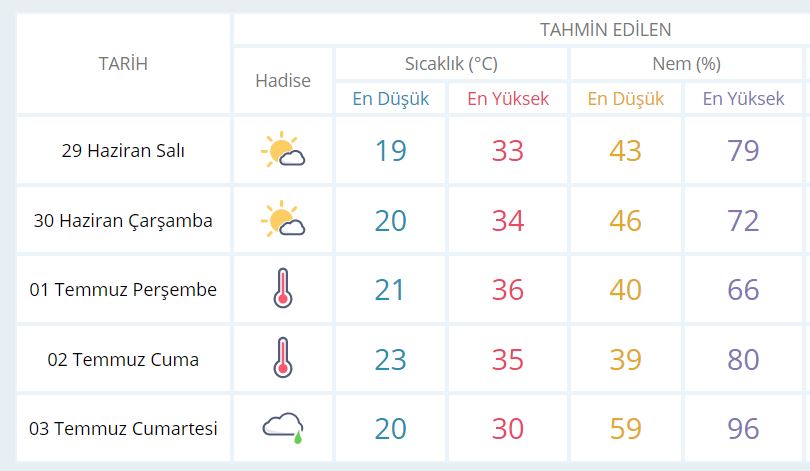The width and height of the screenshot is (810, 471).
Task: Click the Sıcaklık (°C) header
Action: (x=451, y=64)
